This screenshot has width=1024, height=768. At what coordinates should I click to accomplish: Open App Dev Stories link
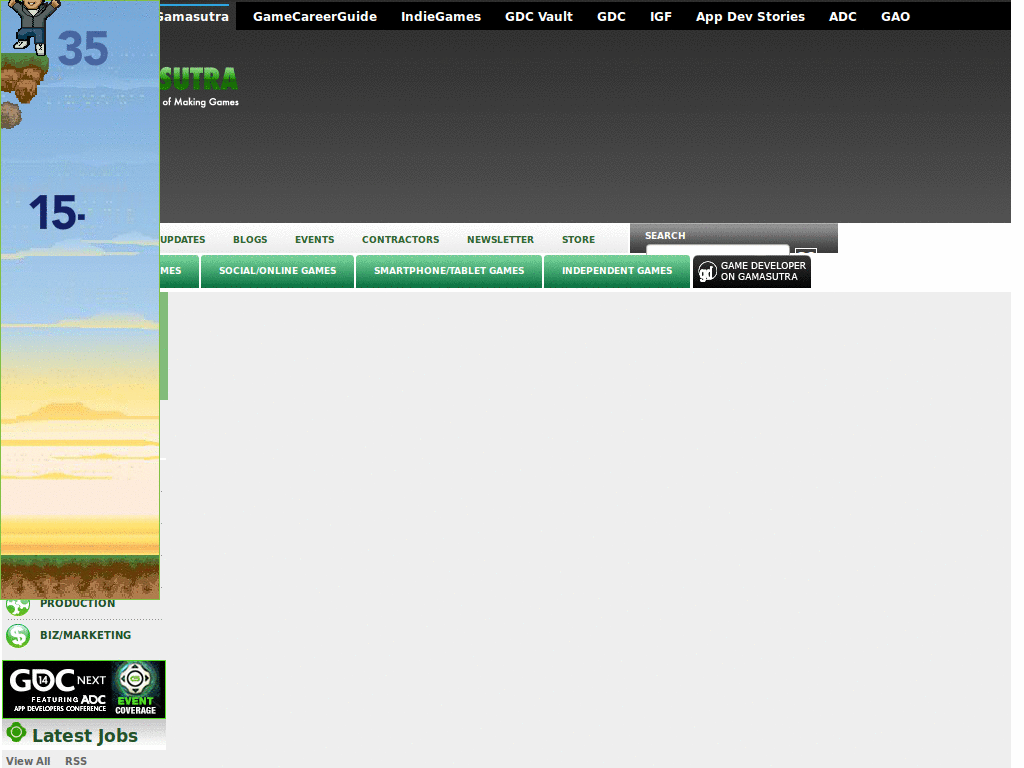point(750,16)
